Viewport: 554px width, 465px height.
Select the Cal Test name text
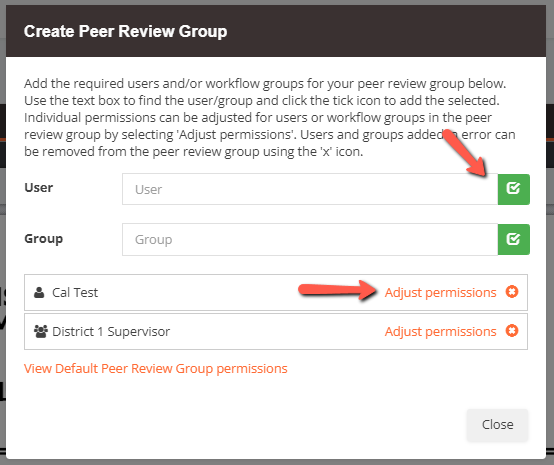tap(75, 293)
